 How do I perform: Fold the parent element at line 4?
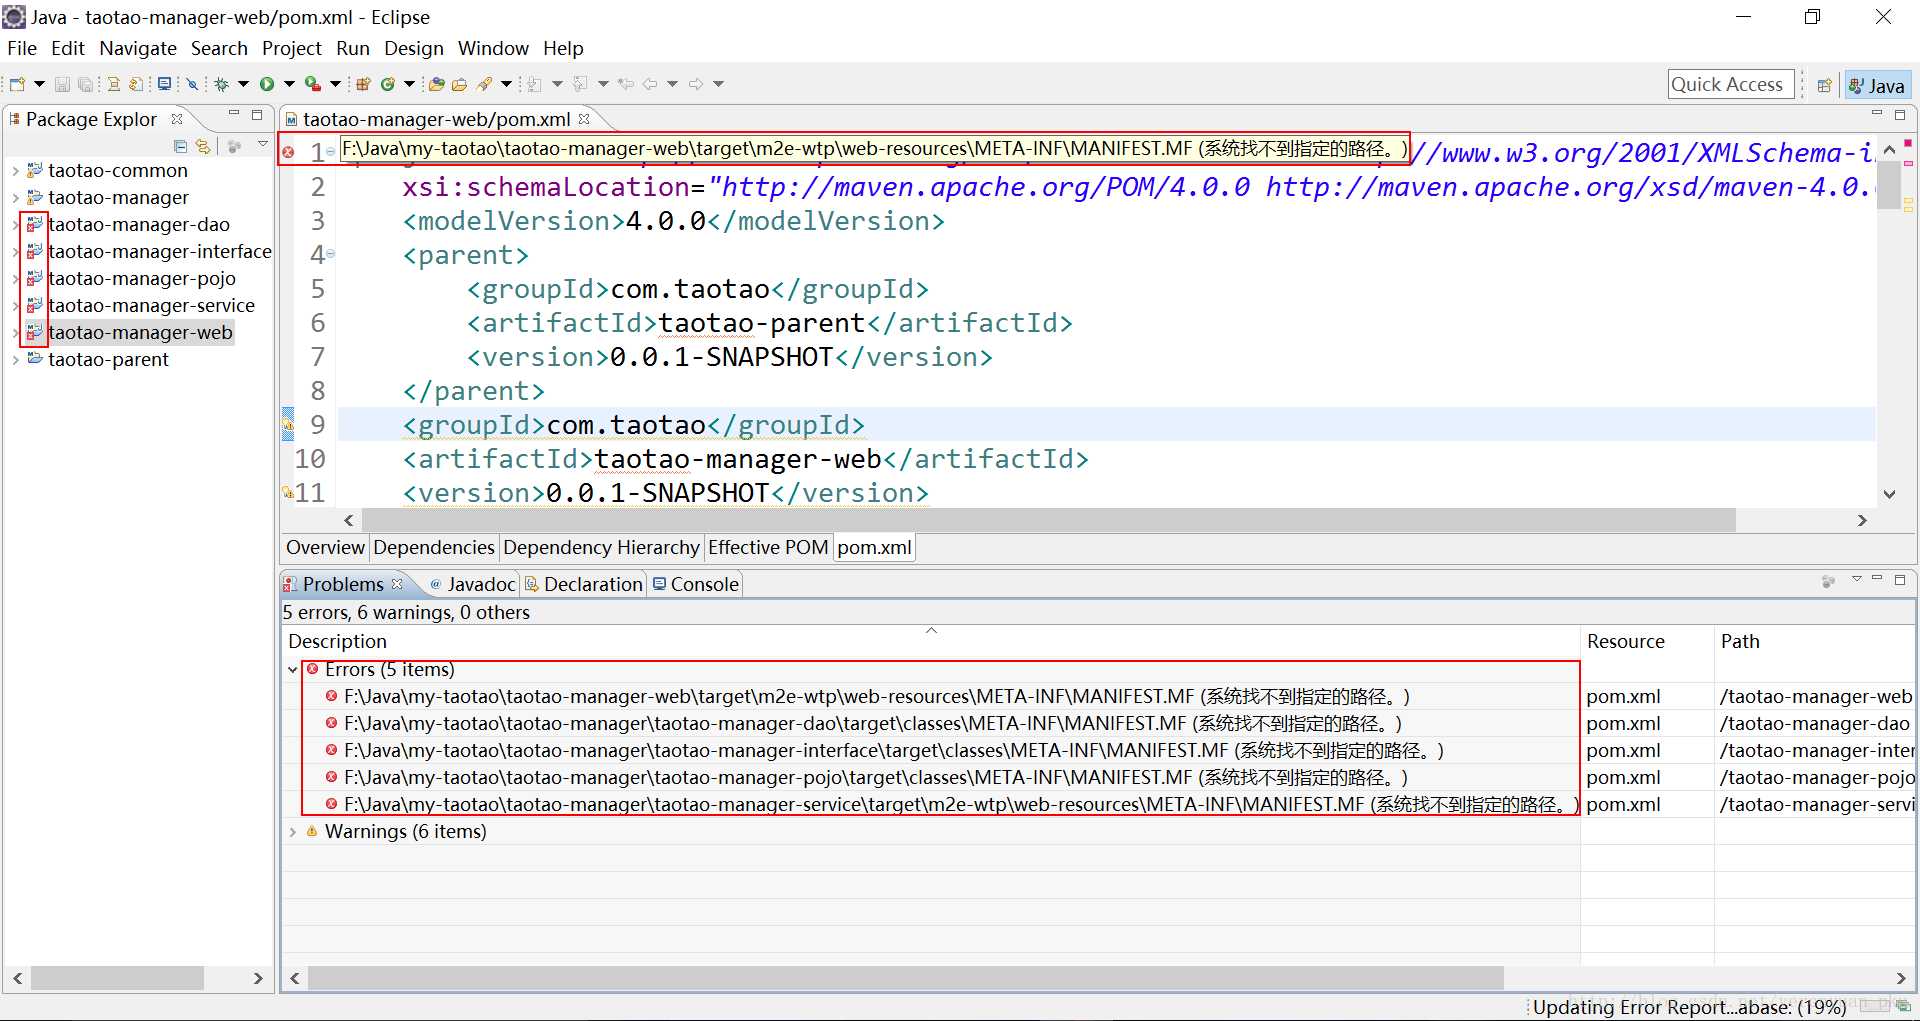(331, 255)
